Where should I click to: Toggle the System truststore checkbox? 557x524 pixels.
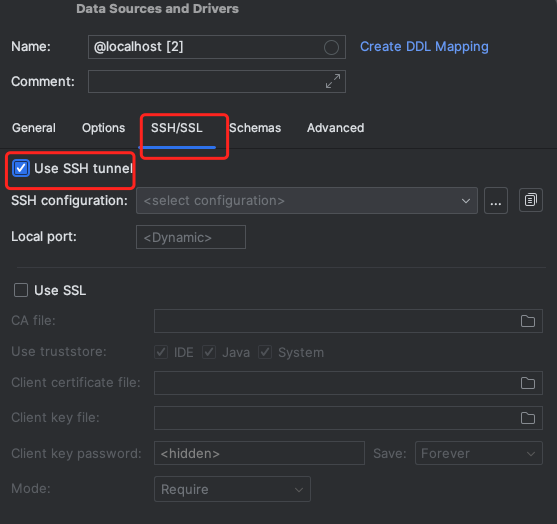[x=265, y=352]
